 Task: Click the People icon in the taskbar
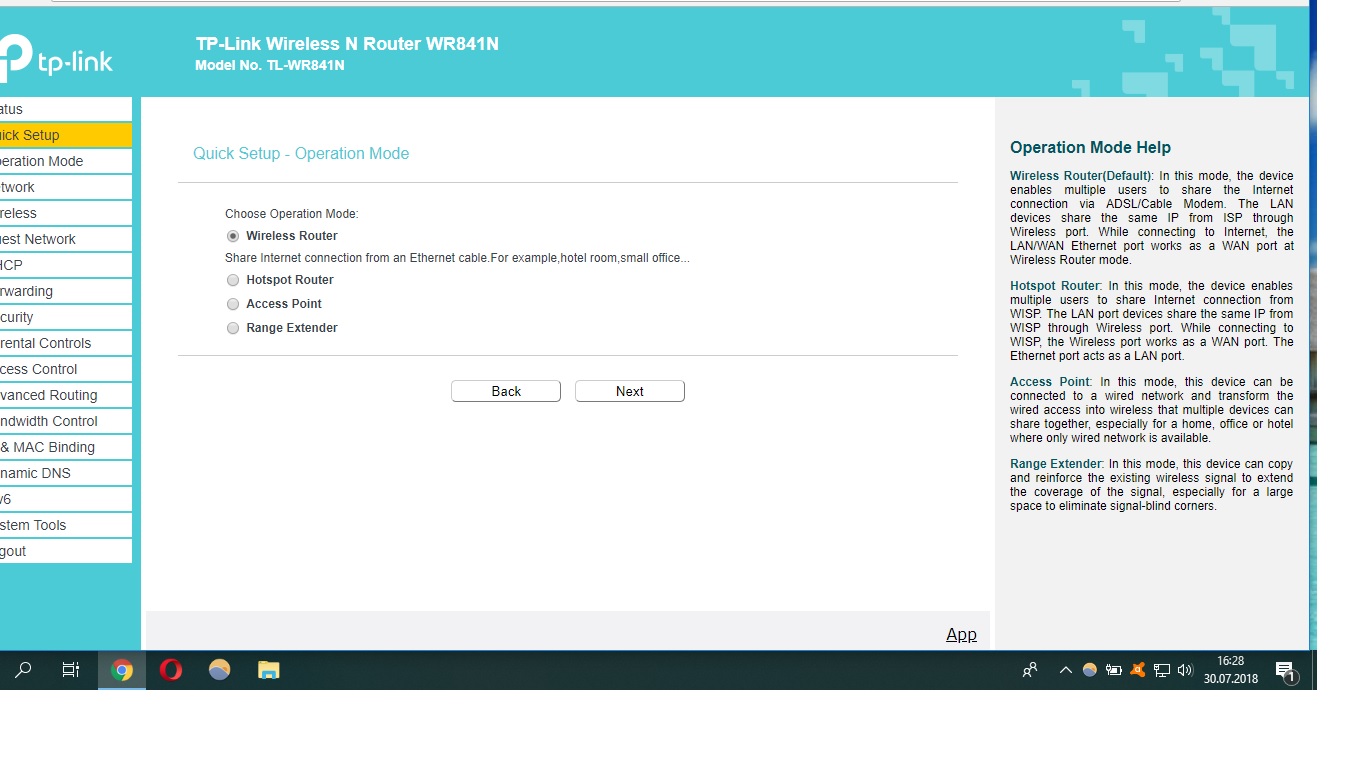1030,670
